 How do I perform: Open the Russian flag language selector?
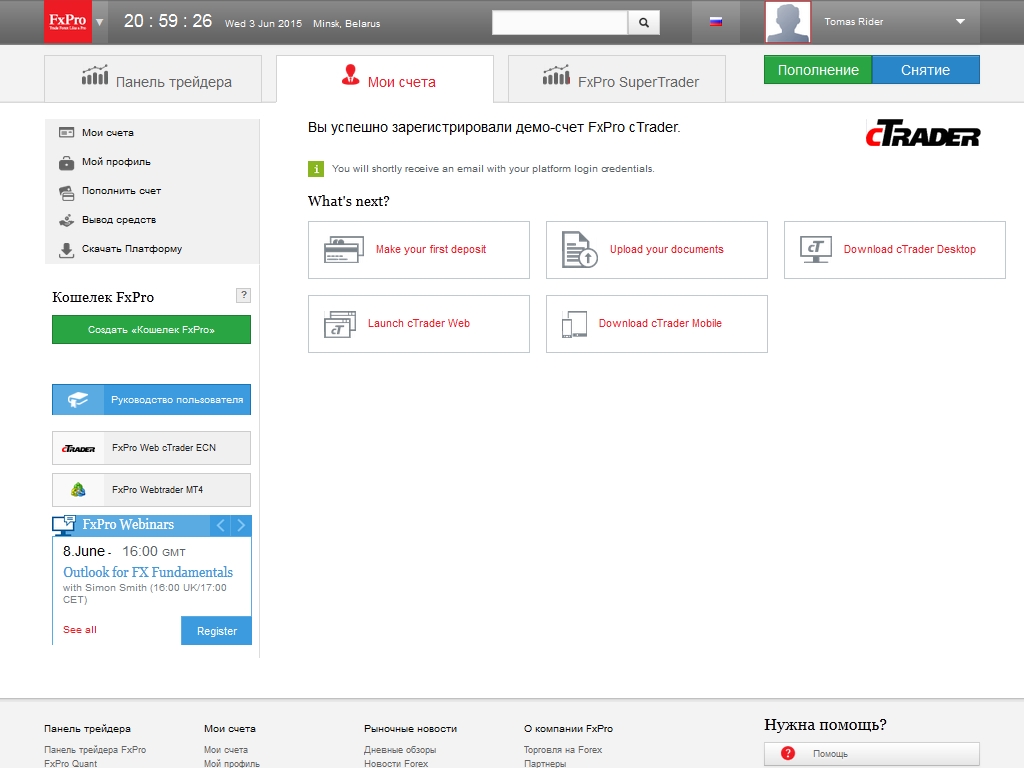716,22
